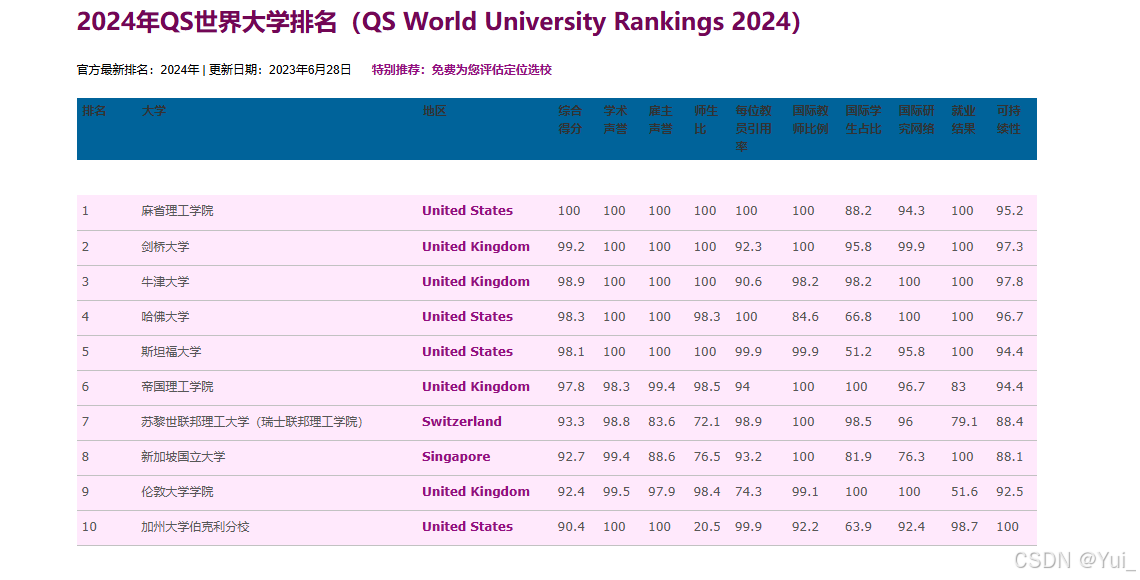Click the 排名 column header
Image resolution: width=1140 pixels, height=580 pixels.
click(94, 110)
